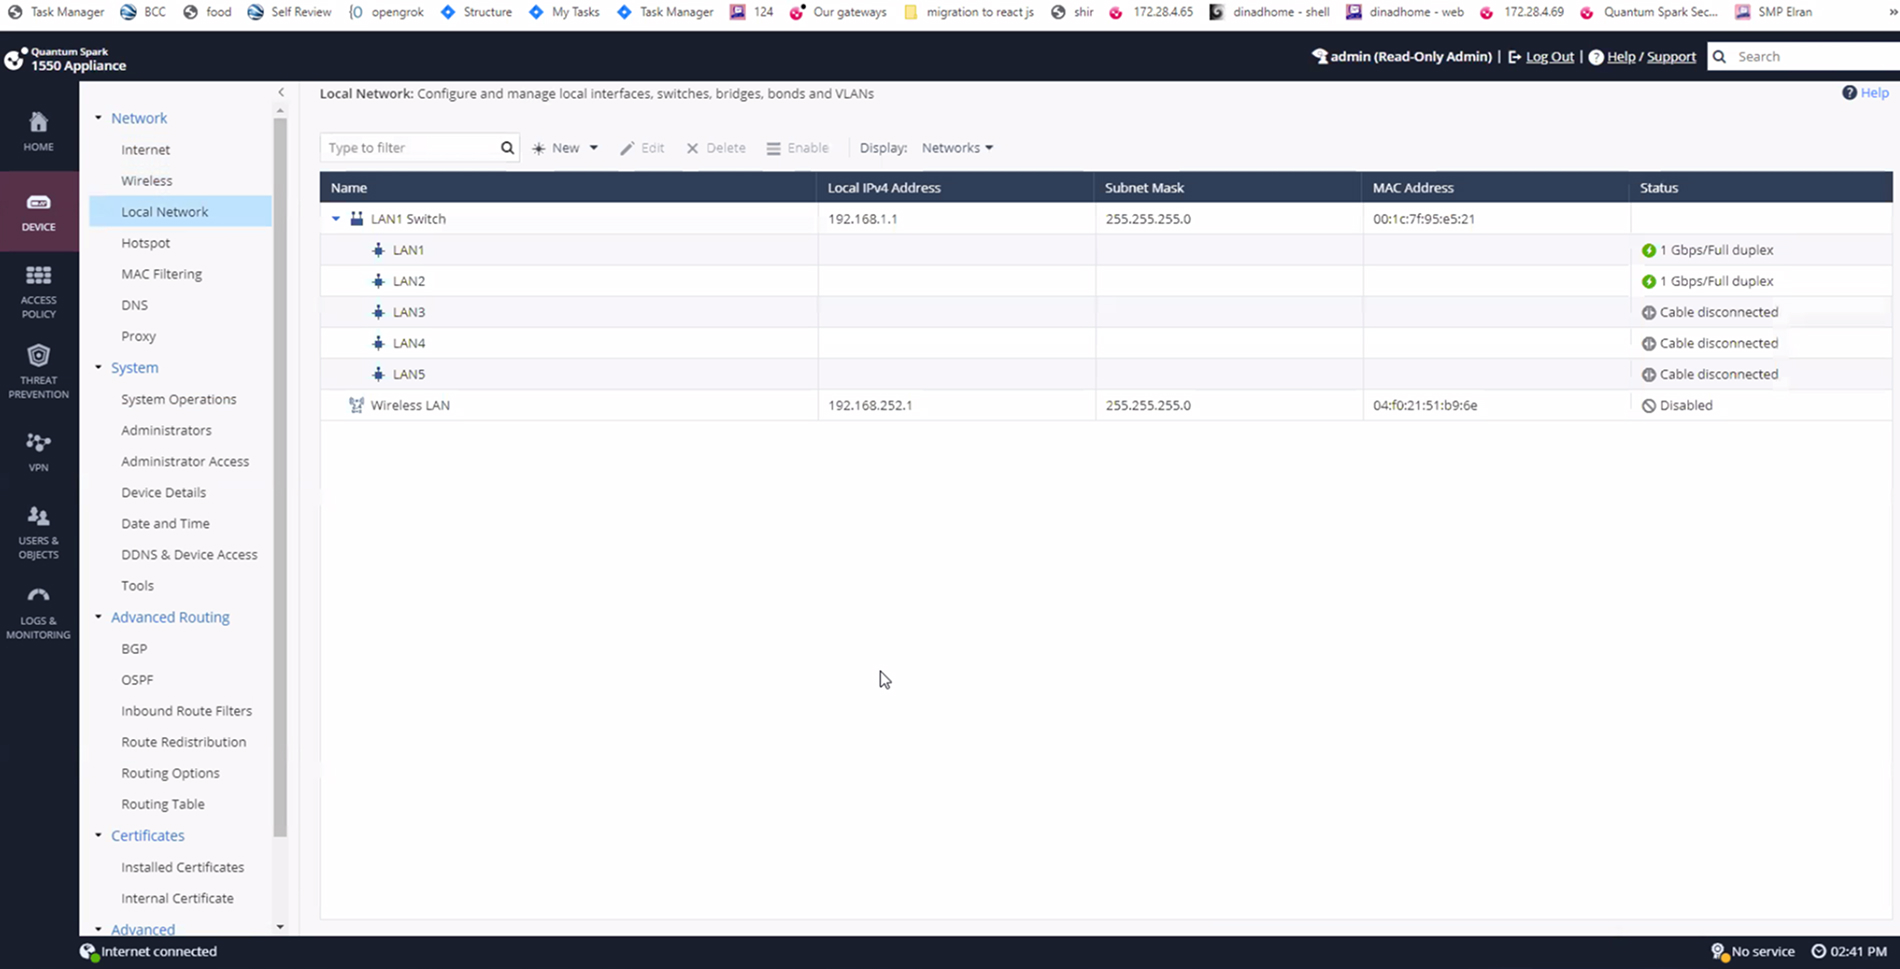Open the VPN sidebar icon
This screenshot has height=969, width=1900.
pyautogui.click(x=38, y=443)
